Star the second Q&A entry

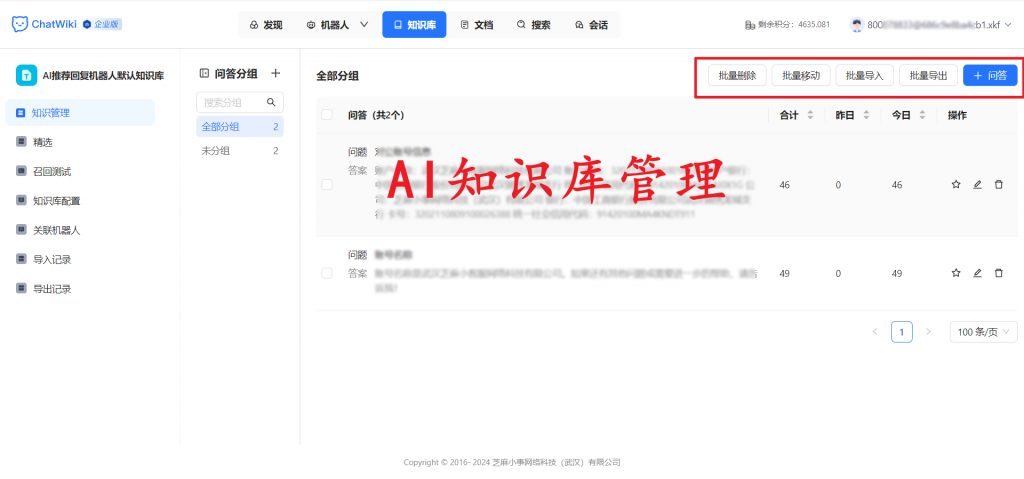point(956,273)
